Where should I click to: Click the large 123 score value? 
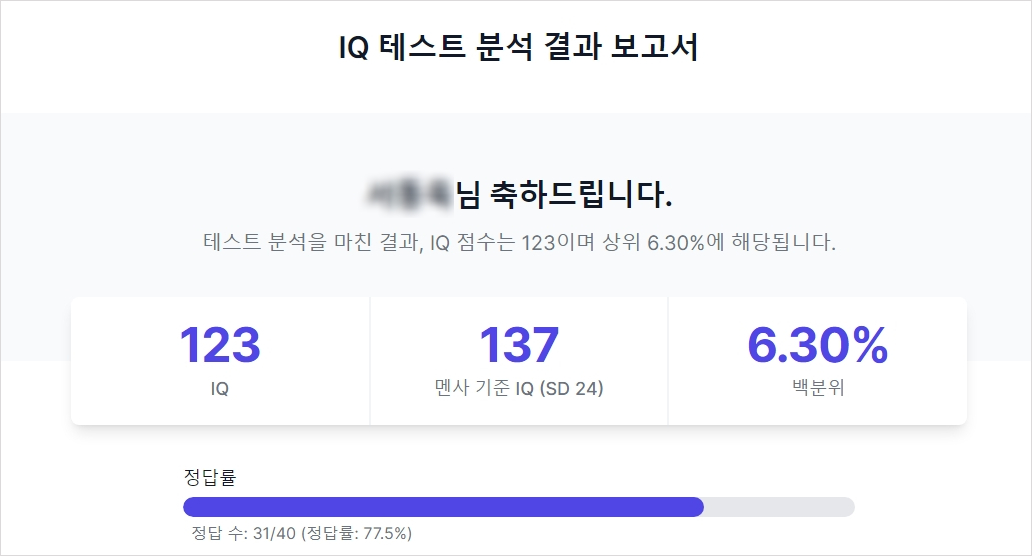click(219, 345)
